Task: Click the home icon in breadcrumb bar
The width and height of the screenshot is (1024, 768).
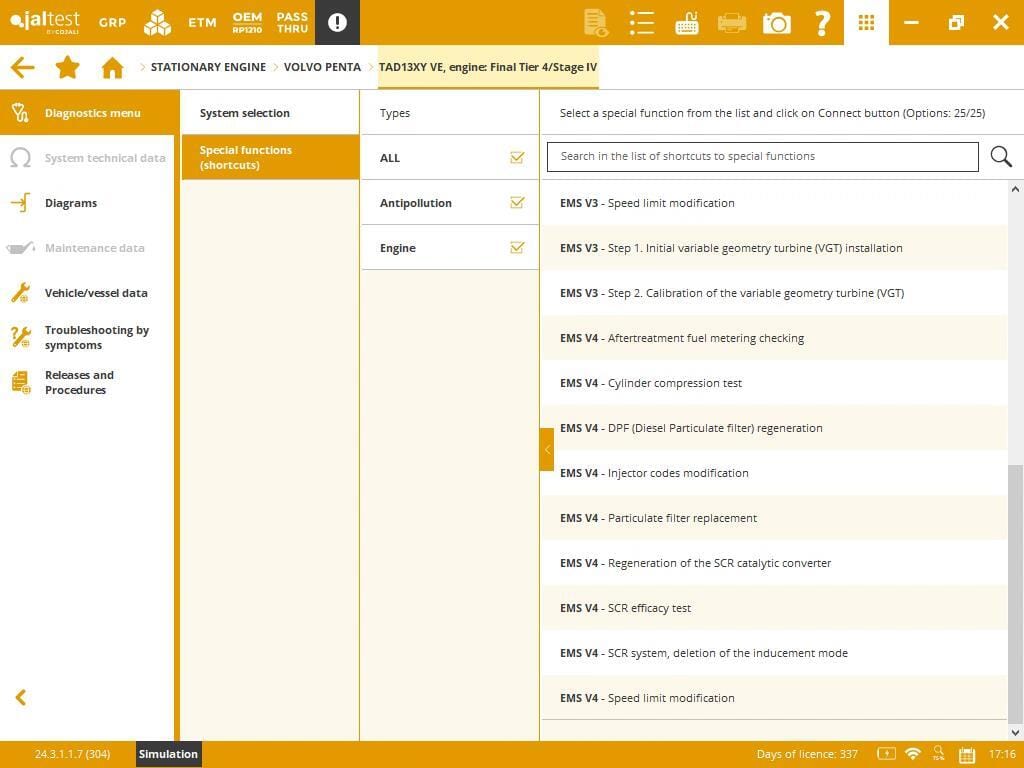Action: (x=112, y=67)
